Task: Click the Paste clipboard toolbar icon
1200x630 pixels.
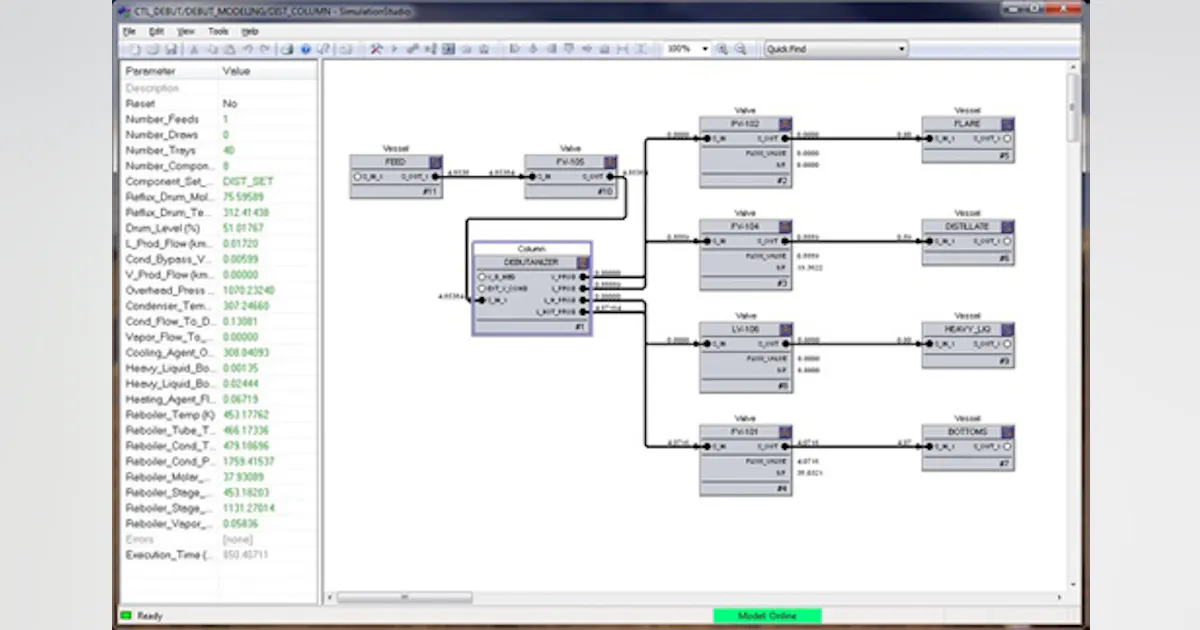Action: click(x=229, y=49)
